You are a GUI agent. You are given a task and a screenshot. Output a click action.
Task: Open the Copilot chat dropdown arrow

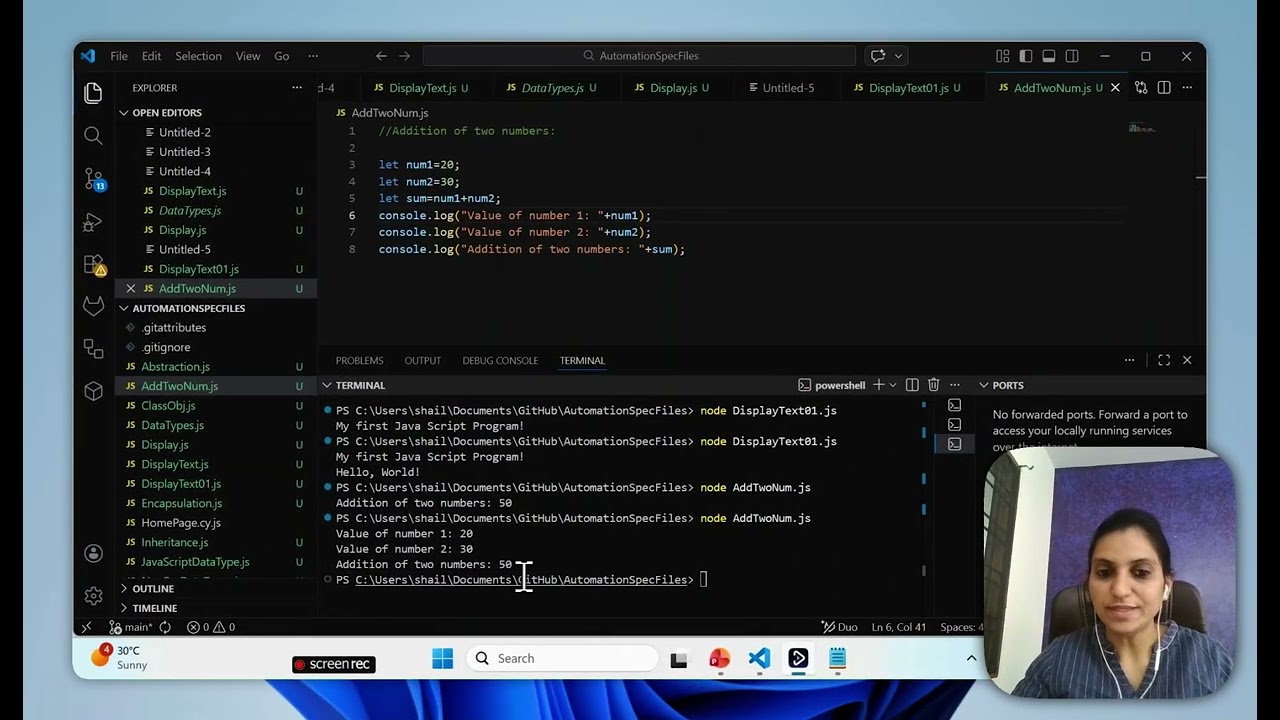[898, 56]
